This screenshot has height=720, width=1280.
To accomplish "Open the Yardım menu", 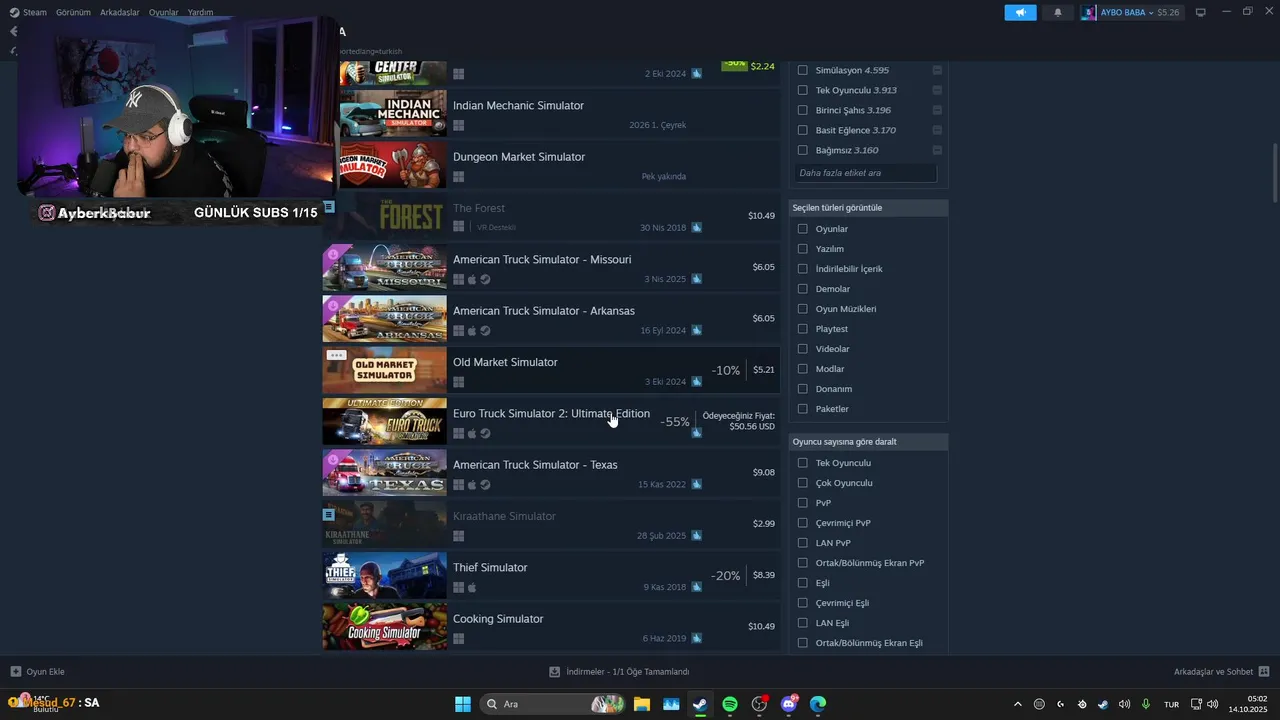I will [200, 12].
